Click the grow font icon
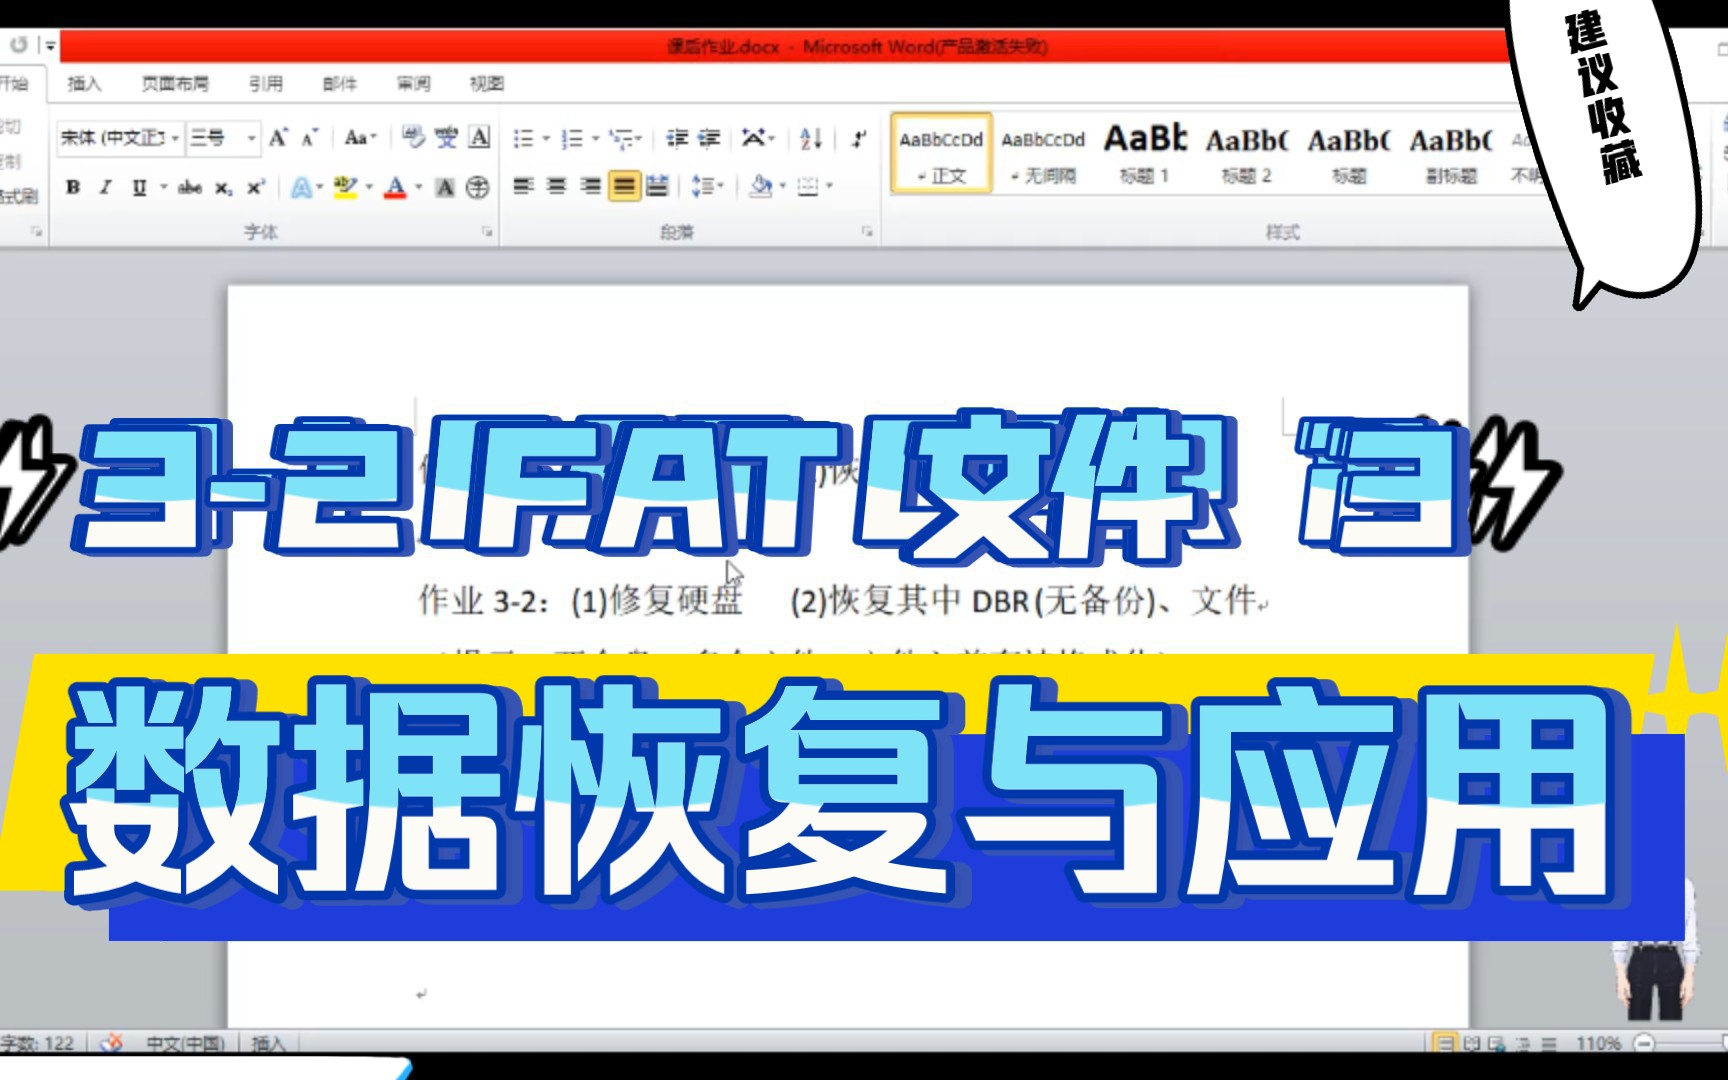Viewport: 1728px width, 1080px height. pyautogui.click(x=279, y=138)
